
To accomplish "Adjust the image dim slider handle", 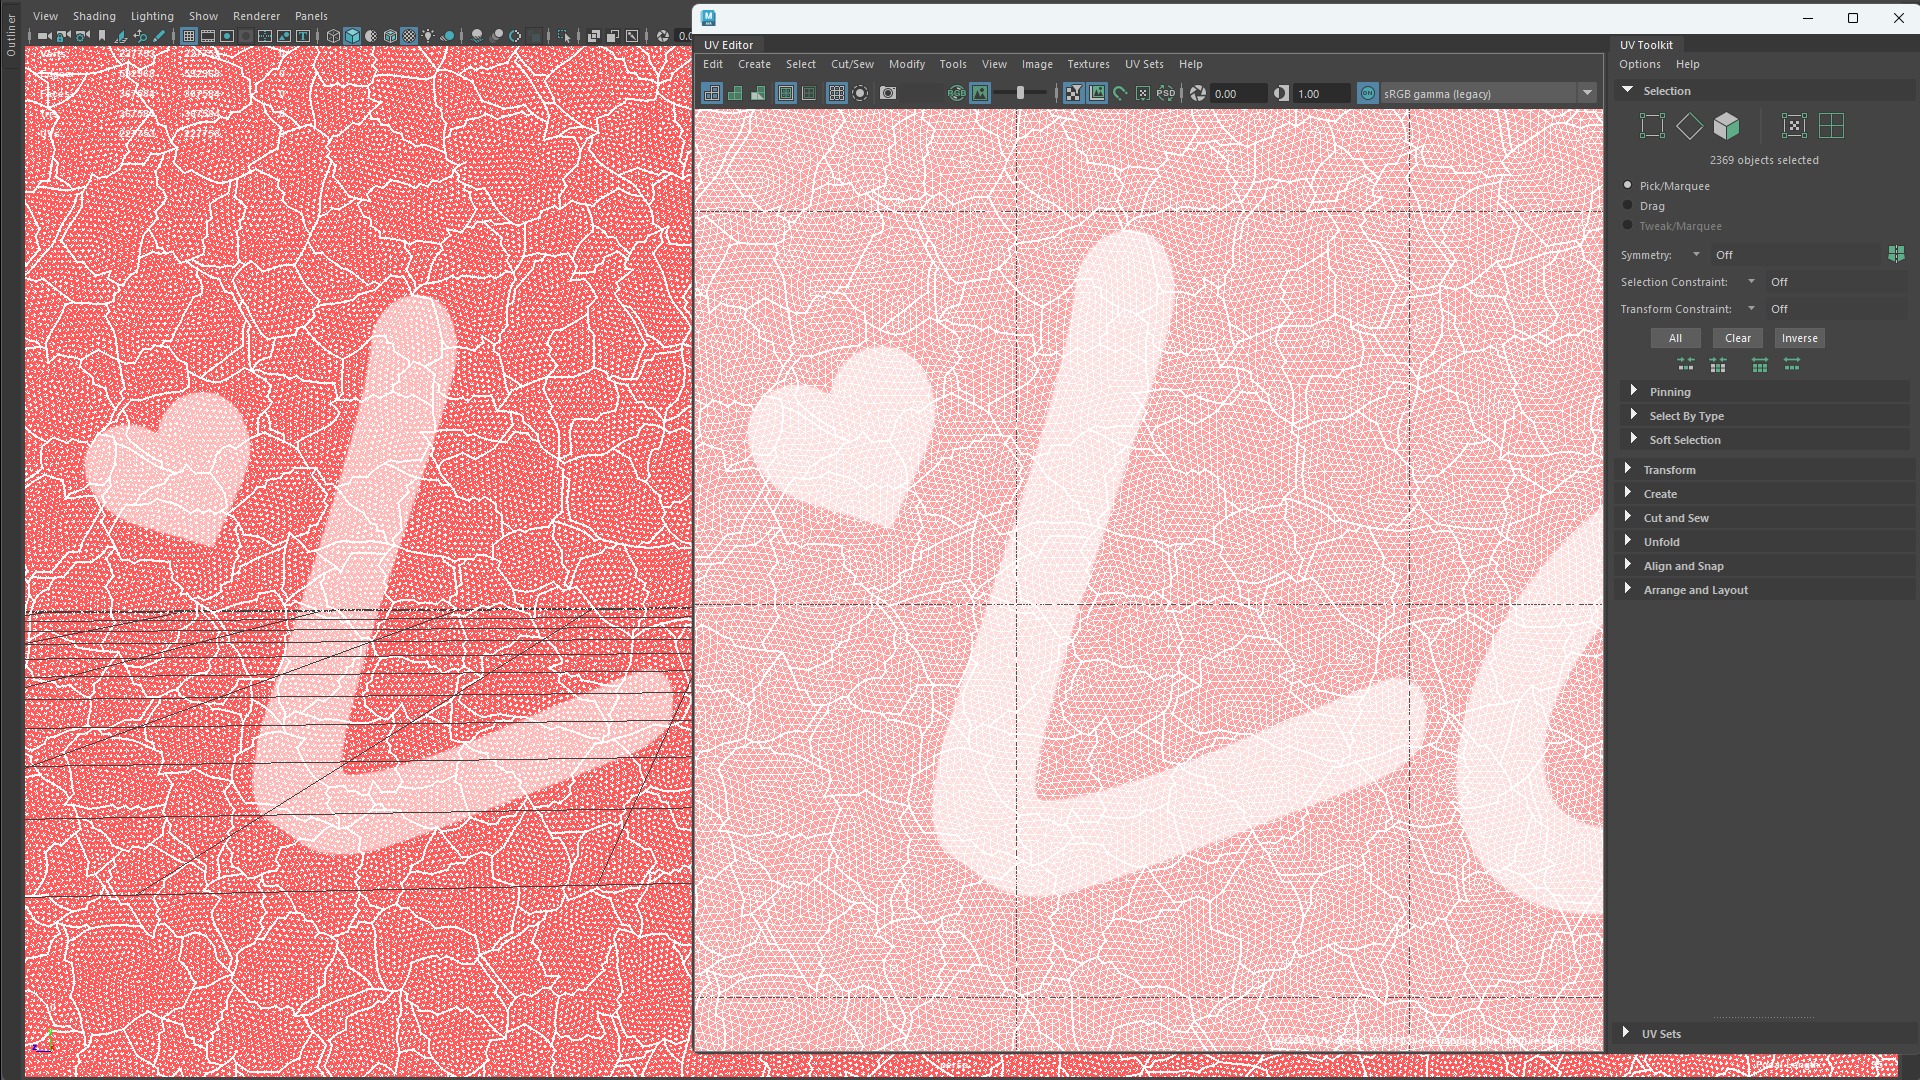I will (x=1020, y=93).
